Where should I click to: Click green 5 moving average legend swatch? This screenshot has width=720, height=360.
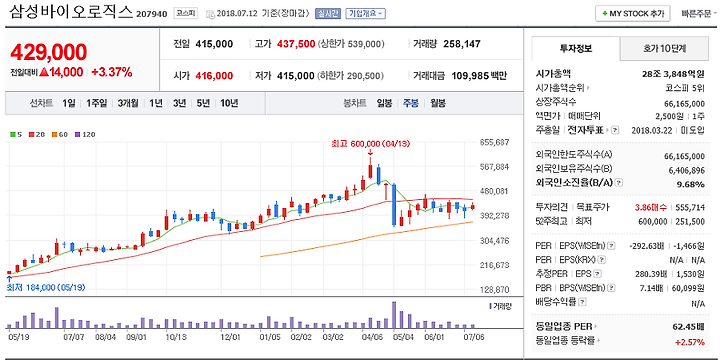12,135
